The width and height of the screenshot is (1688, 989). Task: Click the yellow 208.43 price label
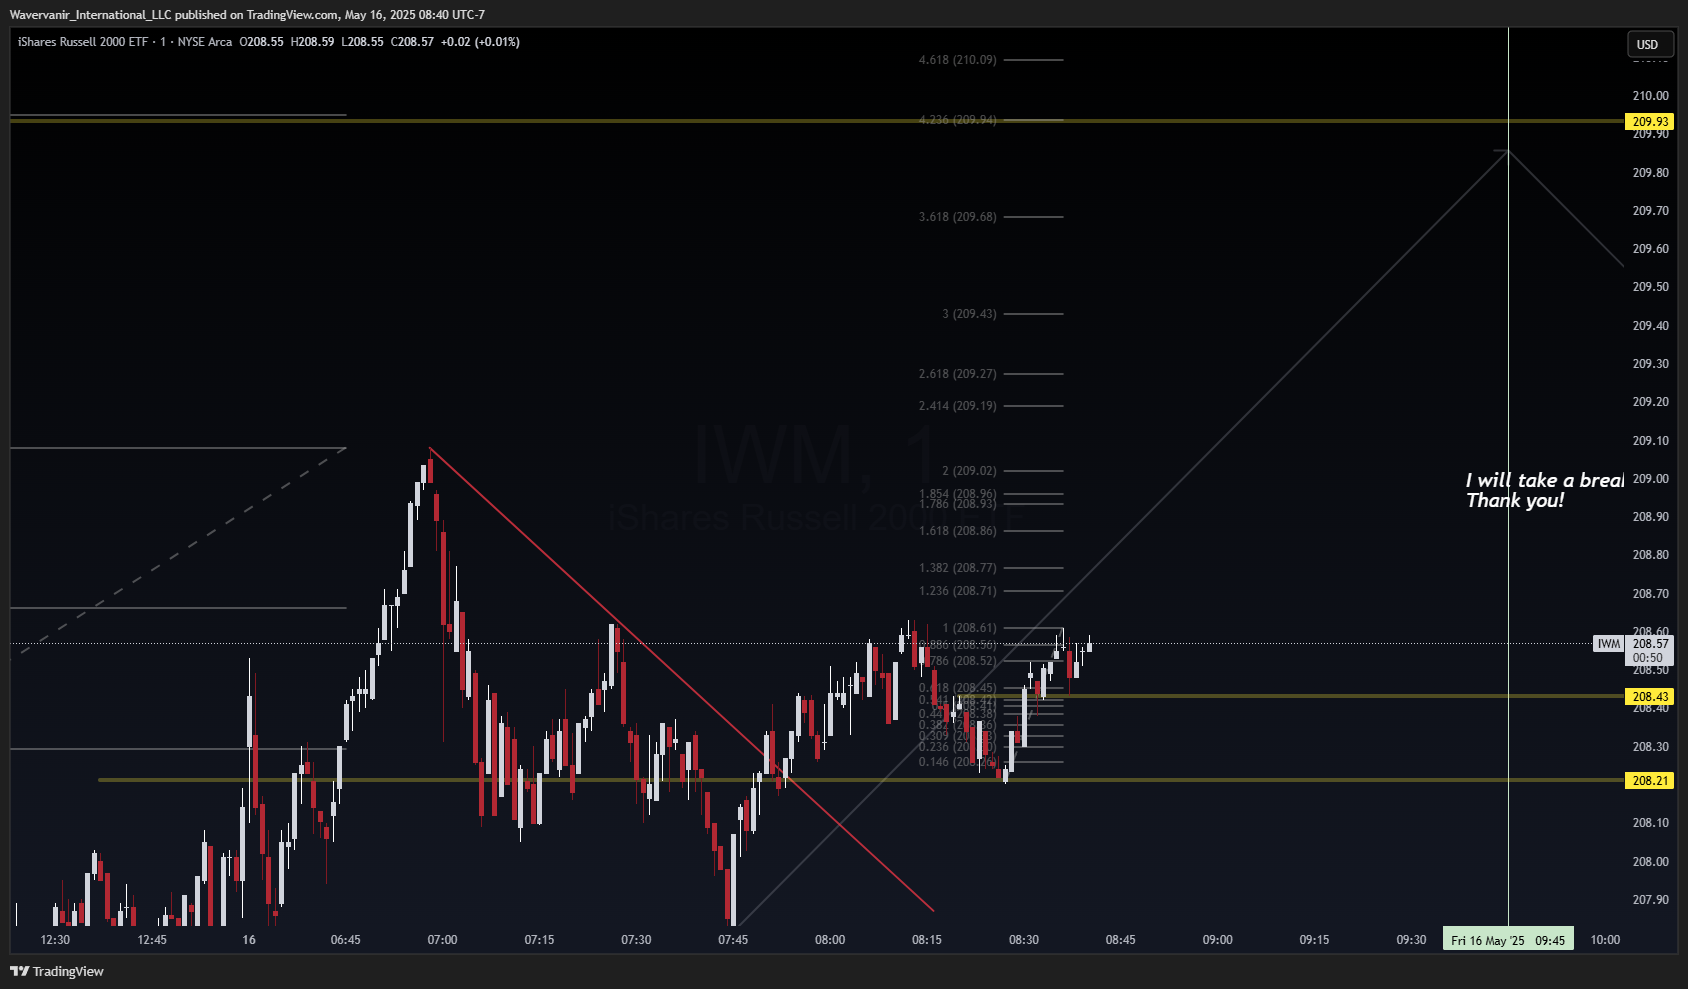coord(1650,696)
